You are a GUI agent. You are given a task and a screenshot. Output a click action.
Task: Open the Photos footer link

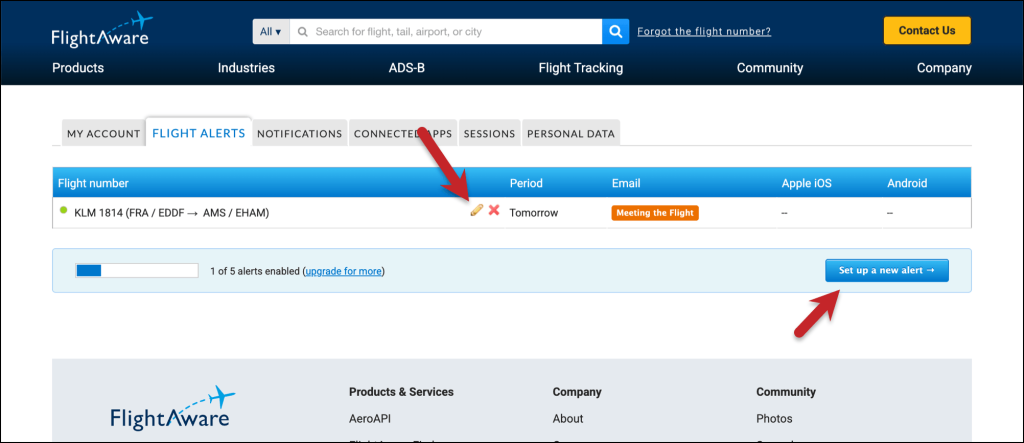[x=775, y=419]
